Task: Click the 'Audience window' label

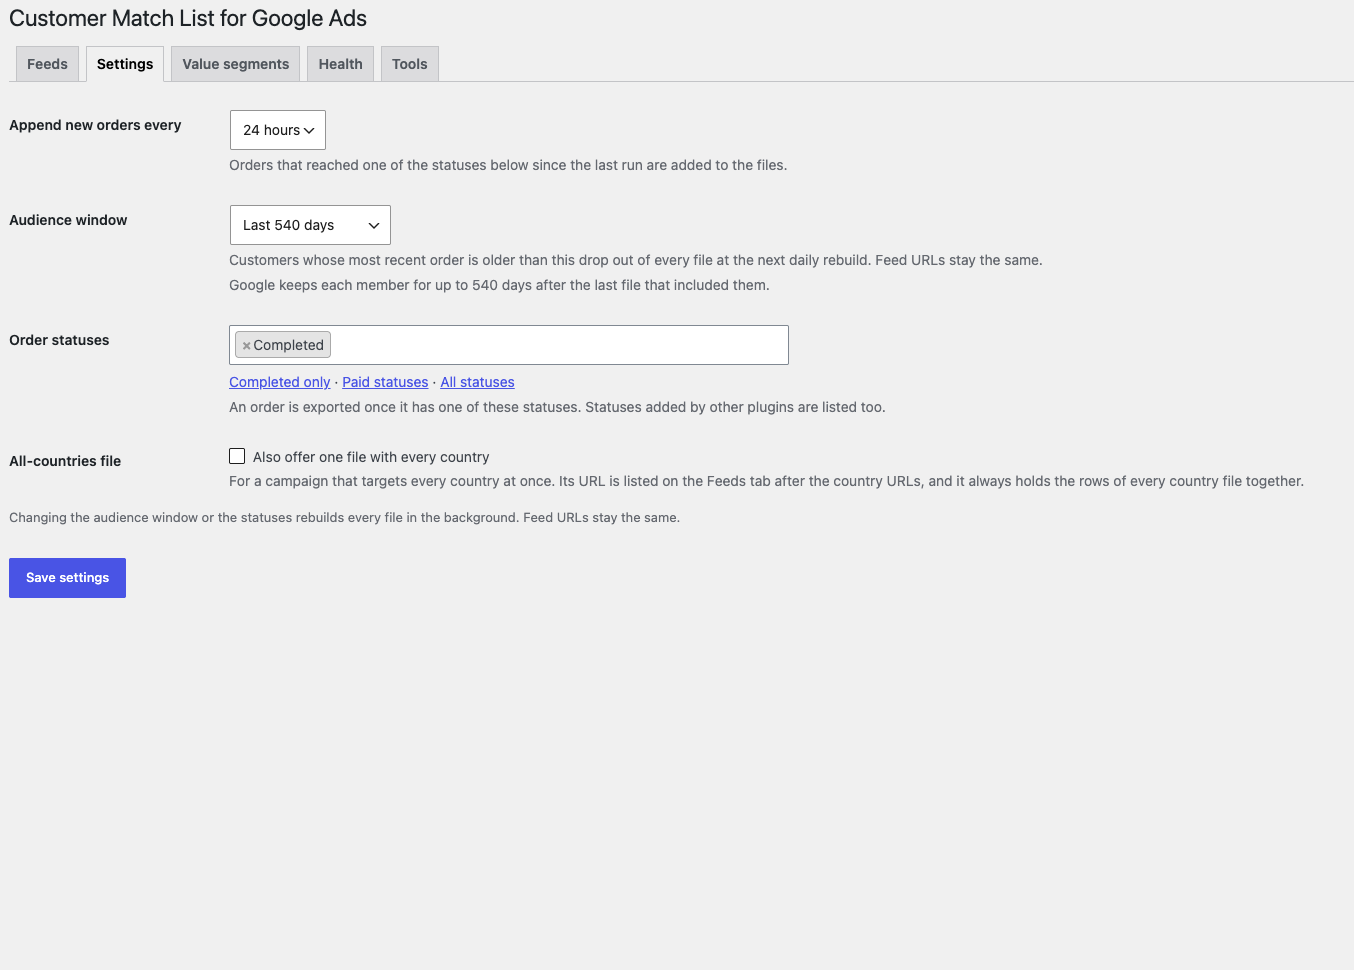Action: click(68, 220)
